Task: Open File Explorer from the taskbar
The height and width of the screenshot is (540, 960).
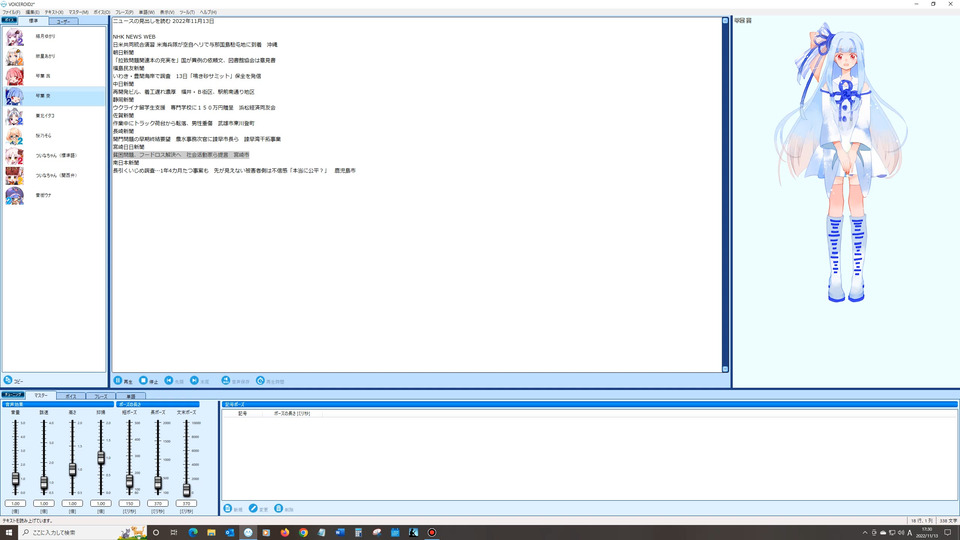Action: tap(211, 533)
